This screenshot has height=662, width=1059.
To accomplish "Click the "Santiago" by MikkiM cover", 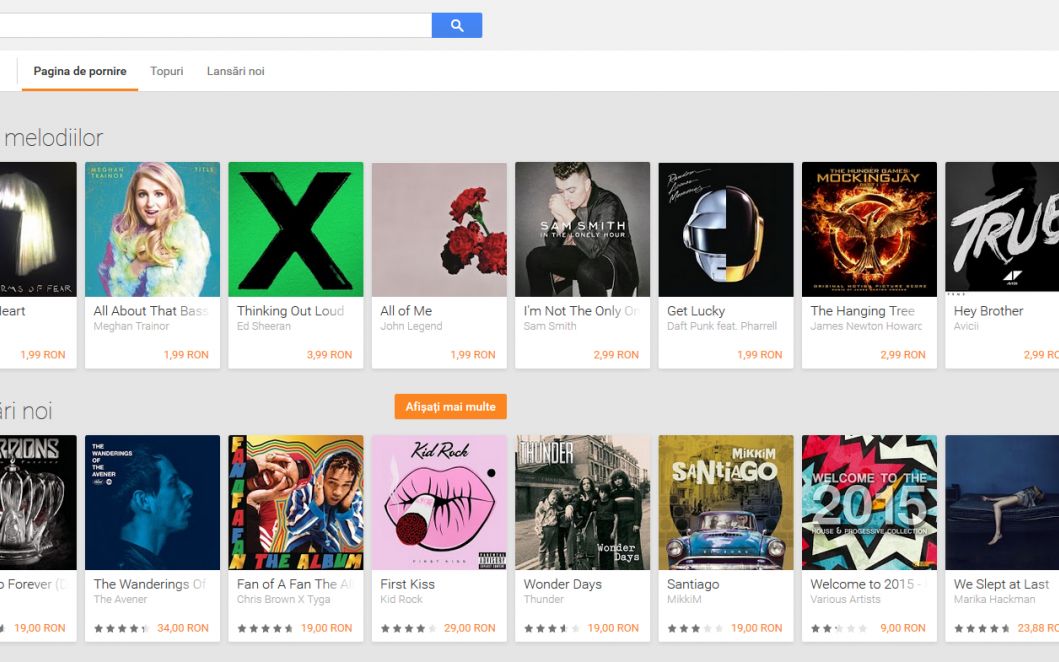I will [725, 501].
